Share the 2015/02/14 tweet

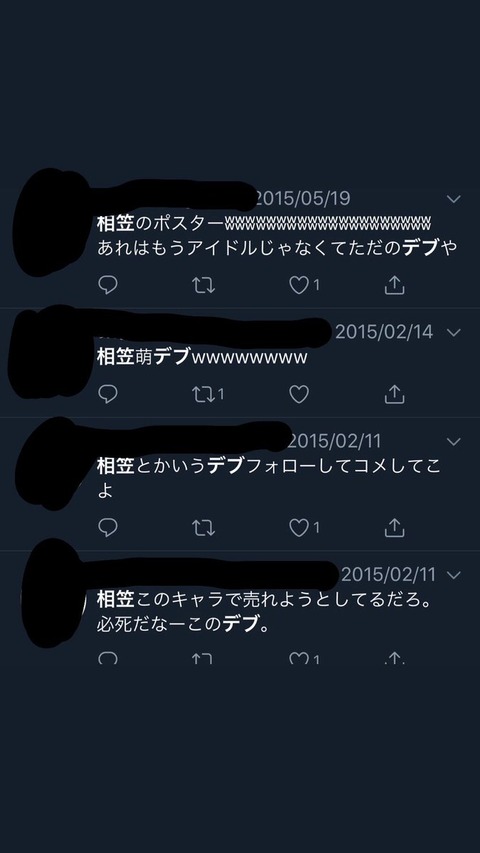pos(395,393)
